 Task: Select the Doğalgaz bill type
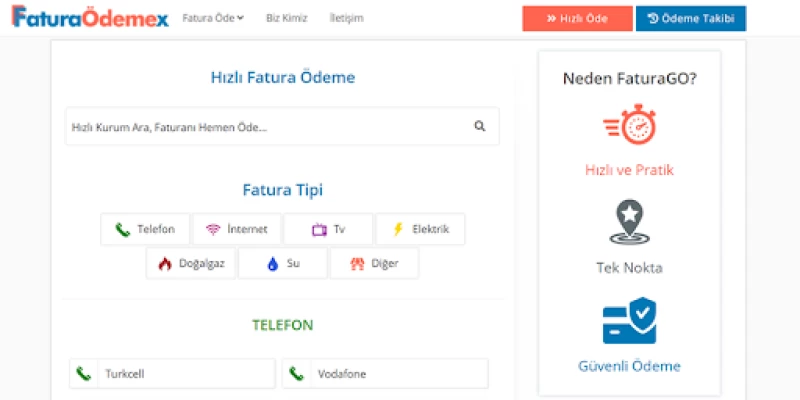[x=191, y=264]
